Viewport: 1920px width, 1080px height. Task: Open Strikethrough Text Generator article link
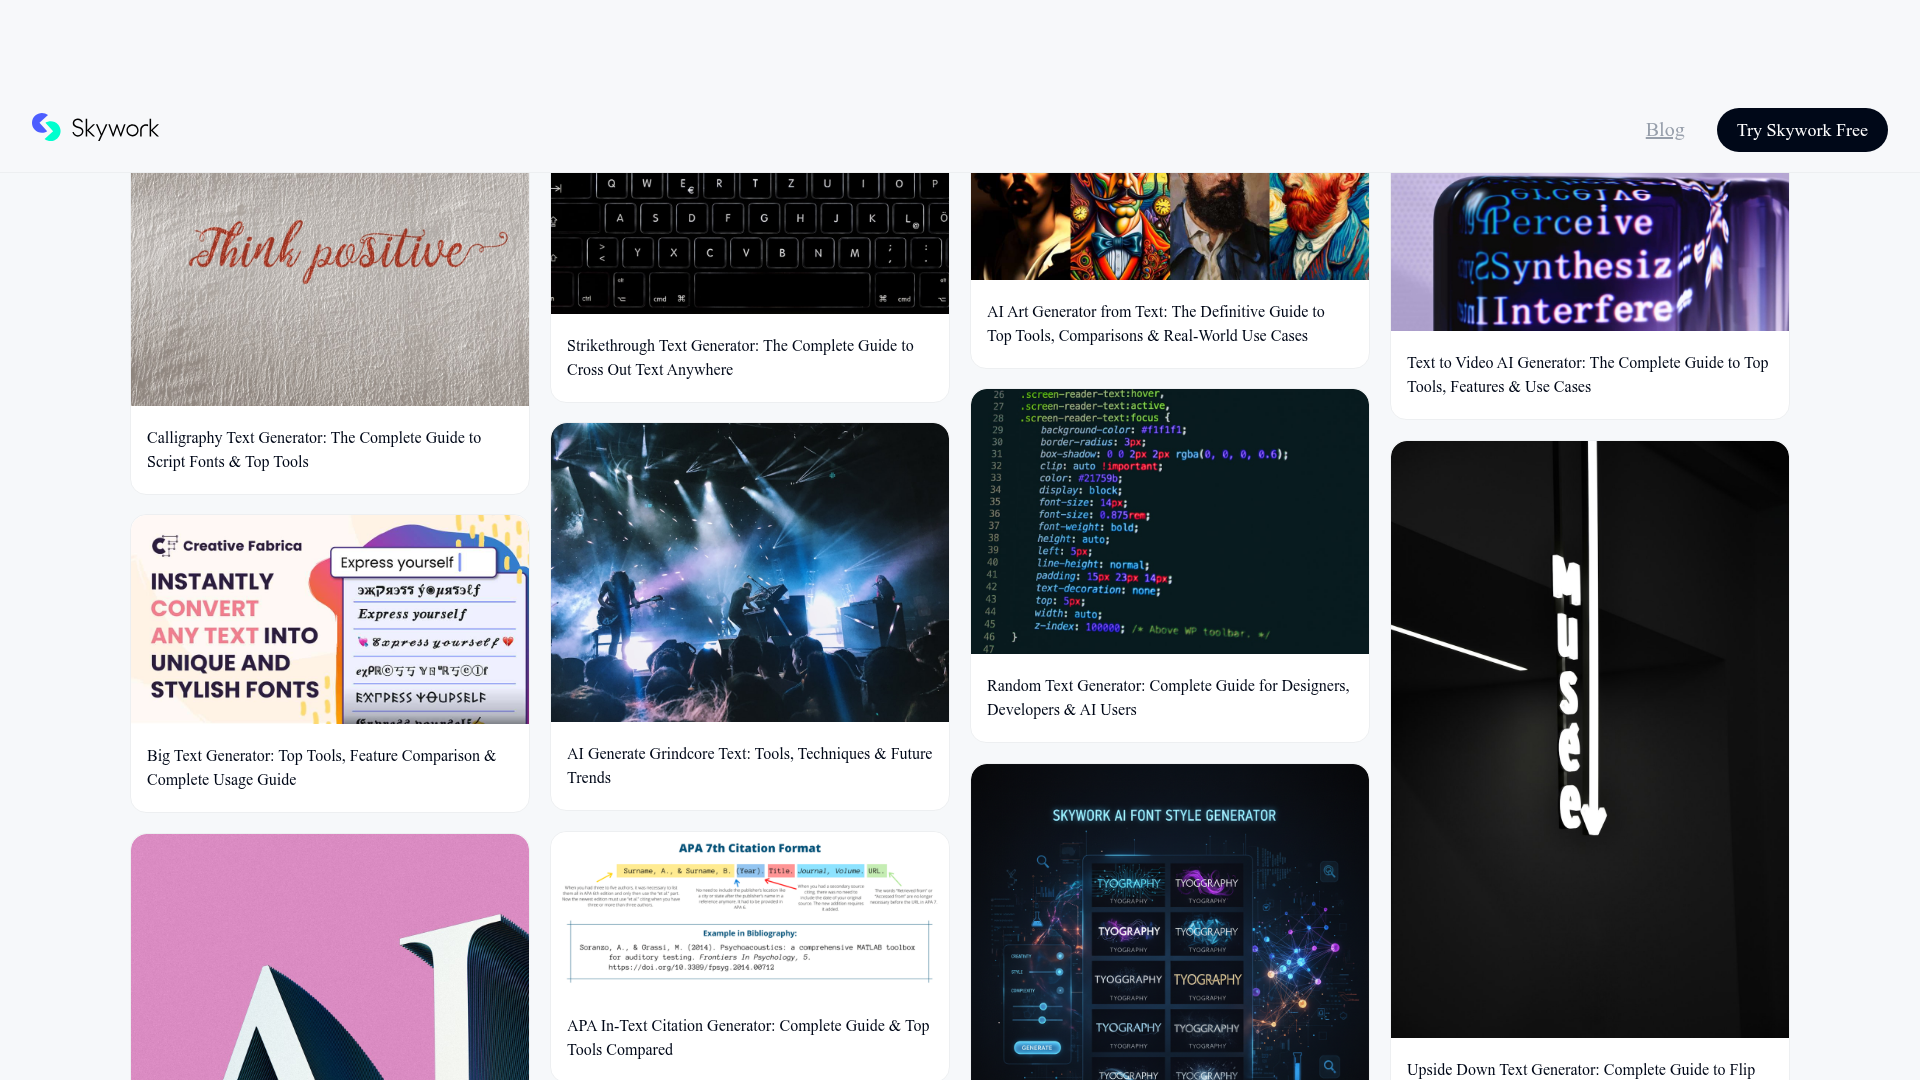click(740, 358)
